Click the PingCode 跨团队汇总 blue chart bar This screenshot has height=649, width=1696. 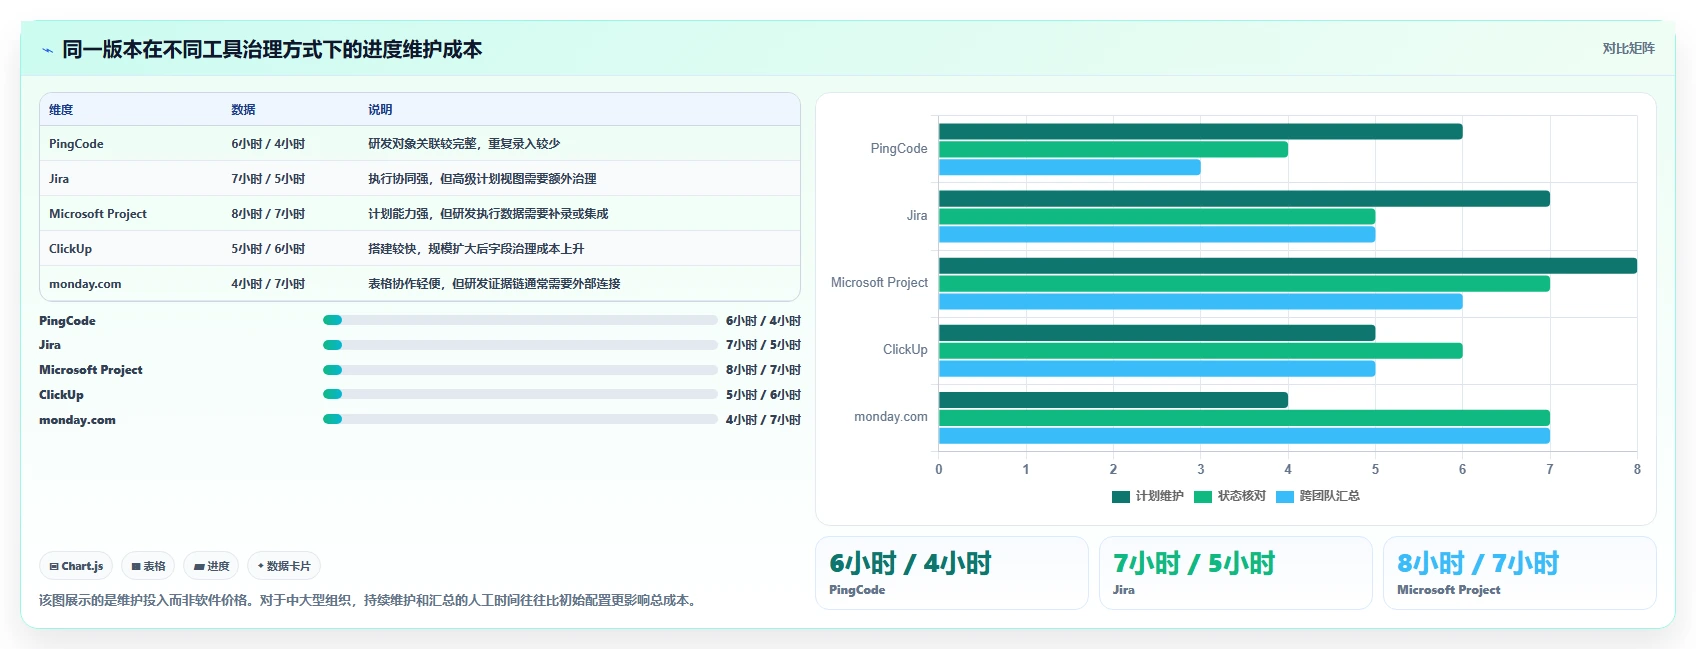1070,167
